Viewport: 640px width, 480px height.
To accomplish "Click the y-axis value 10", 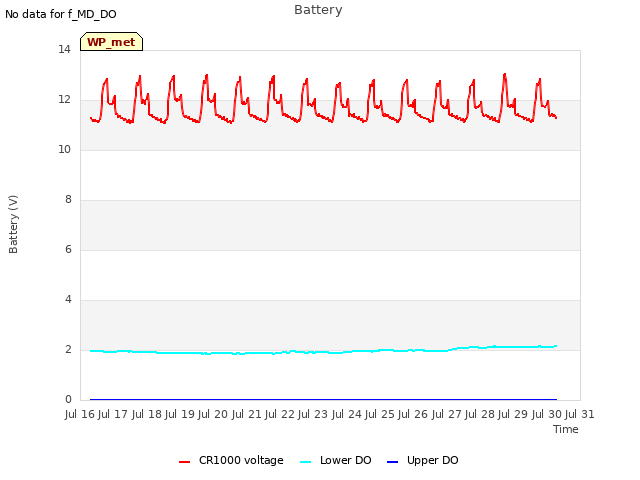I will 64,149.
